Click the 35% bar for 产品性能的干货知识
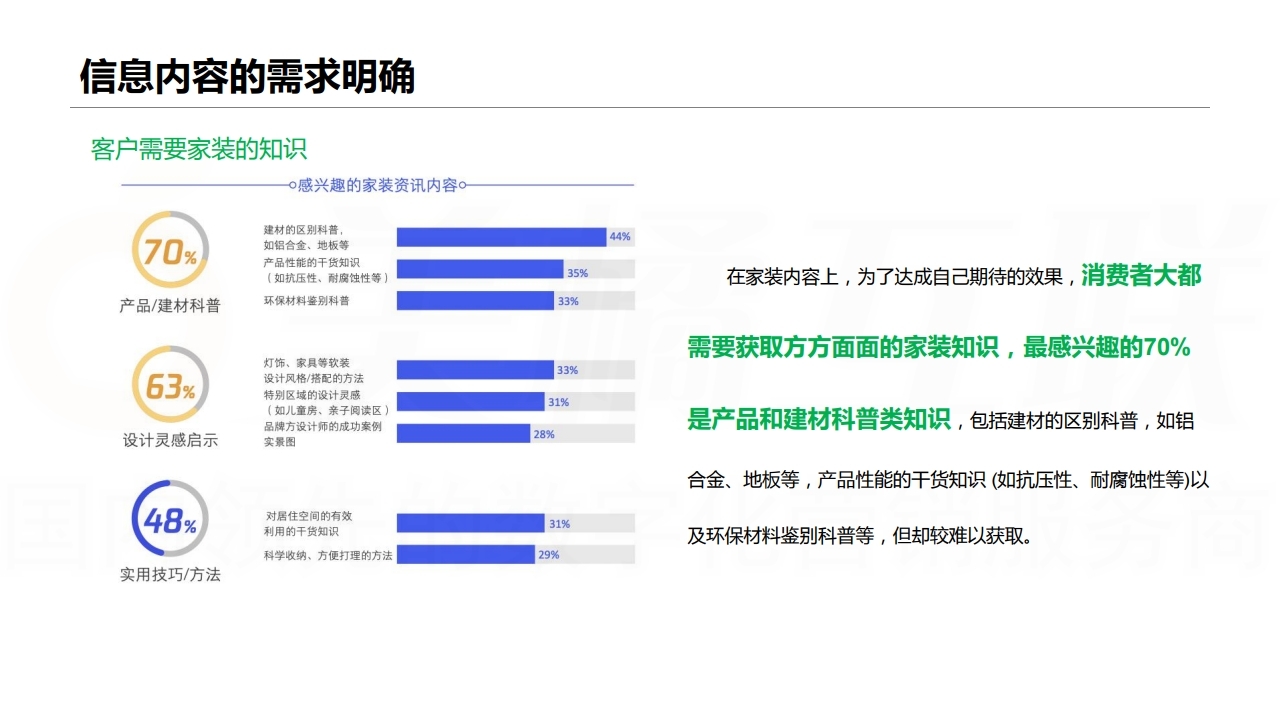Screen dimensions: 1280x720 point(480,269)
